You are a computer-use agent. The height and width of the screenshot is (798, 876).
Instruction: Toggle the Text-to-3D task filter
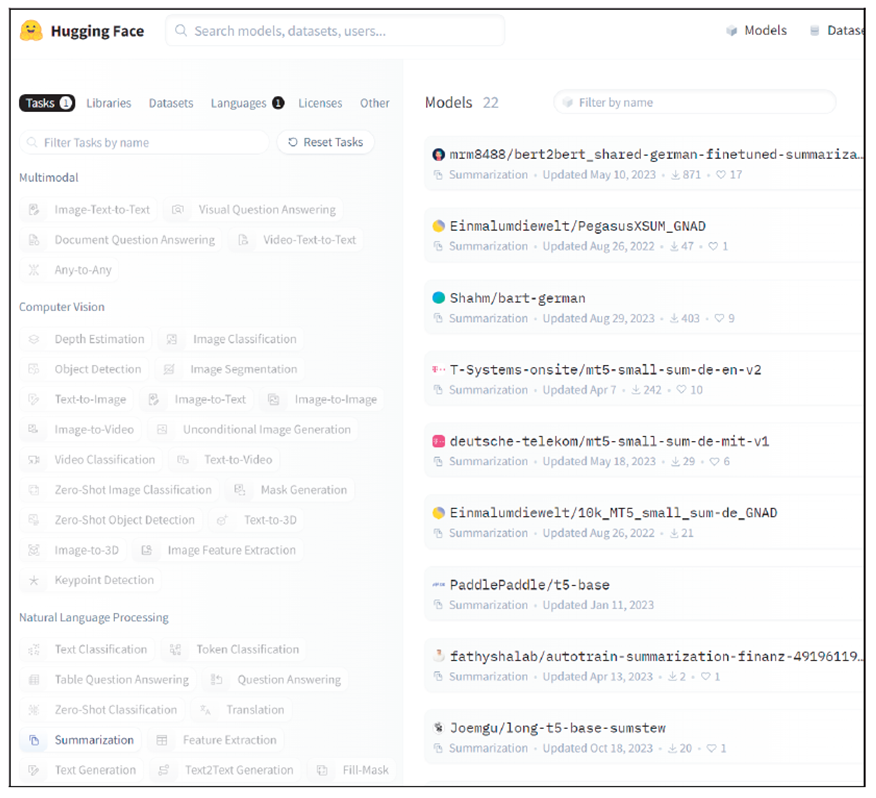pos(256,520)
